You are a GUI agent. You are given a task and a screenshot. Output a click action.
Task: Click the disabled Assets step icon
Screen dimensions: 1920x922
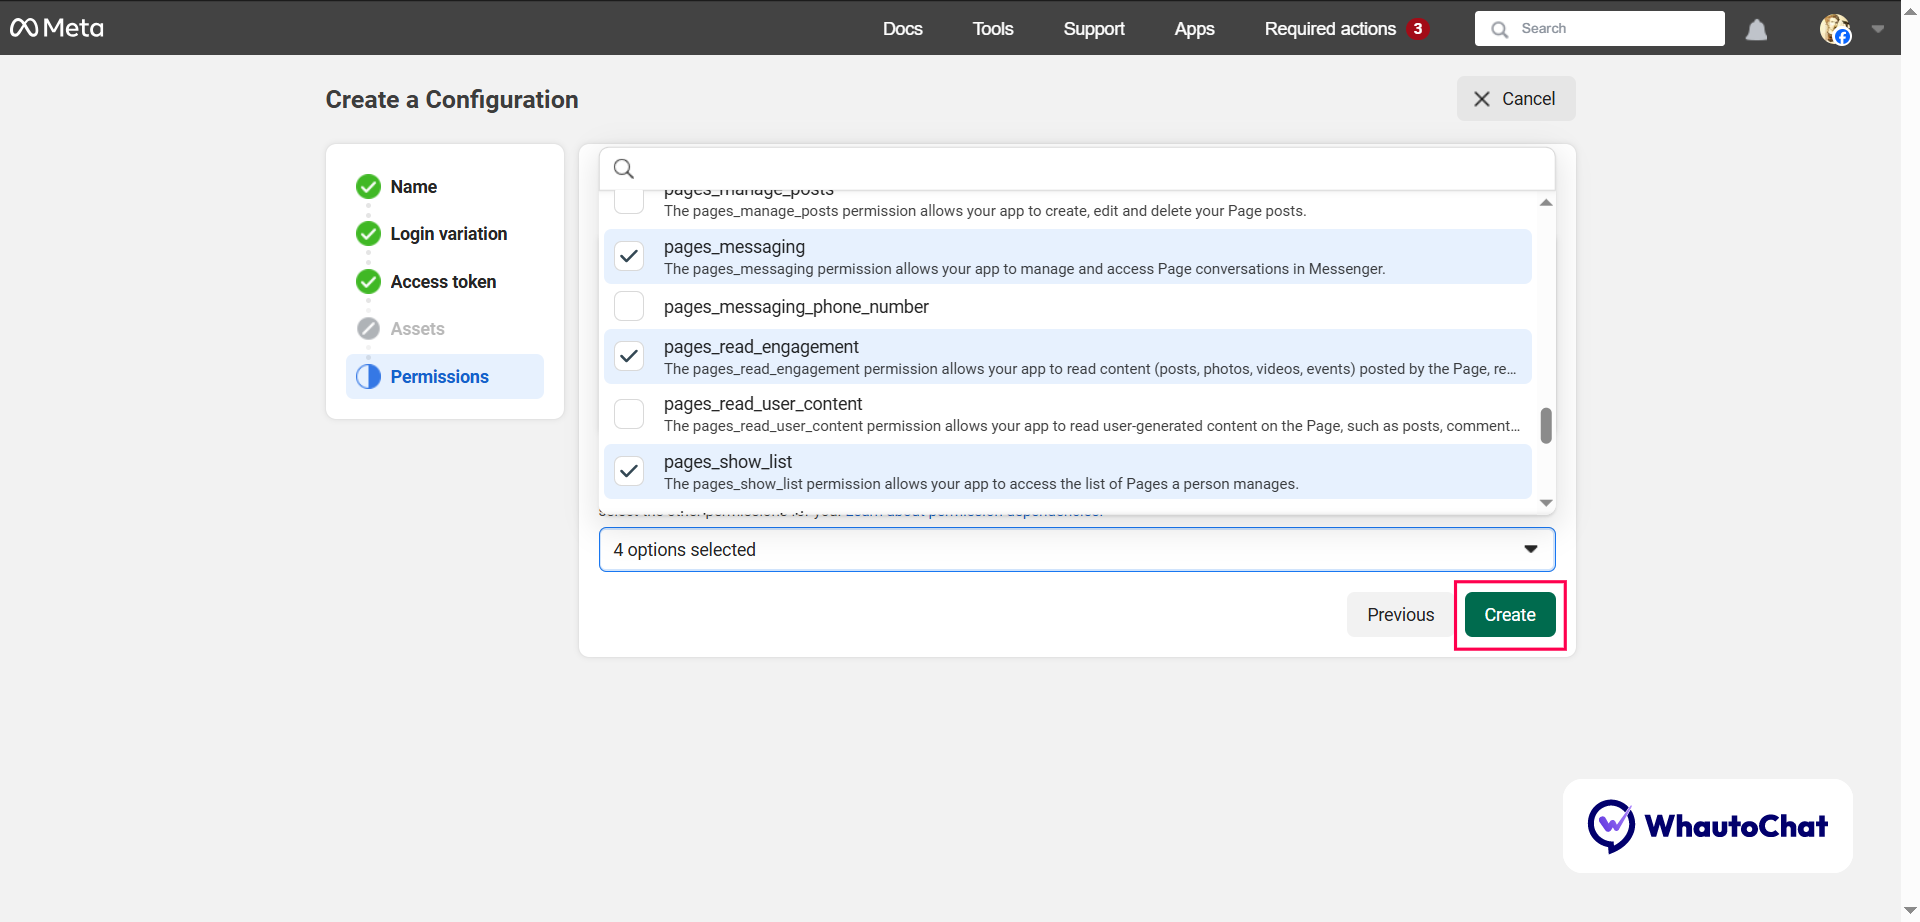tap(368, 329)
